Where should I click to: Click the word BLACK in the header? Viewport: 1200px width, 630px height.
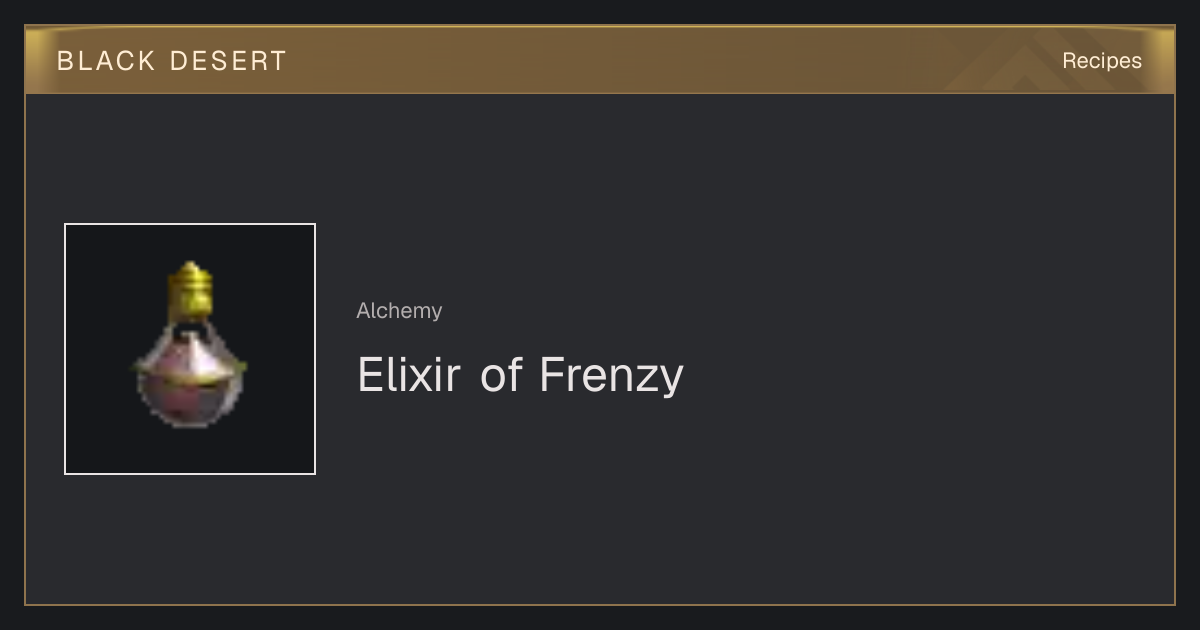106,61
